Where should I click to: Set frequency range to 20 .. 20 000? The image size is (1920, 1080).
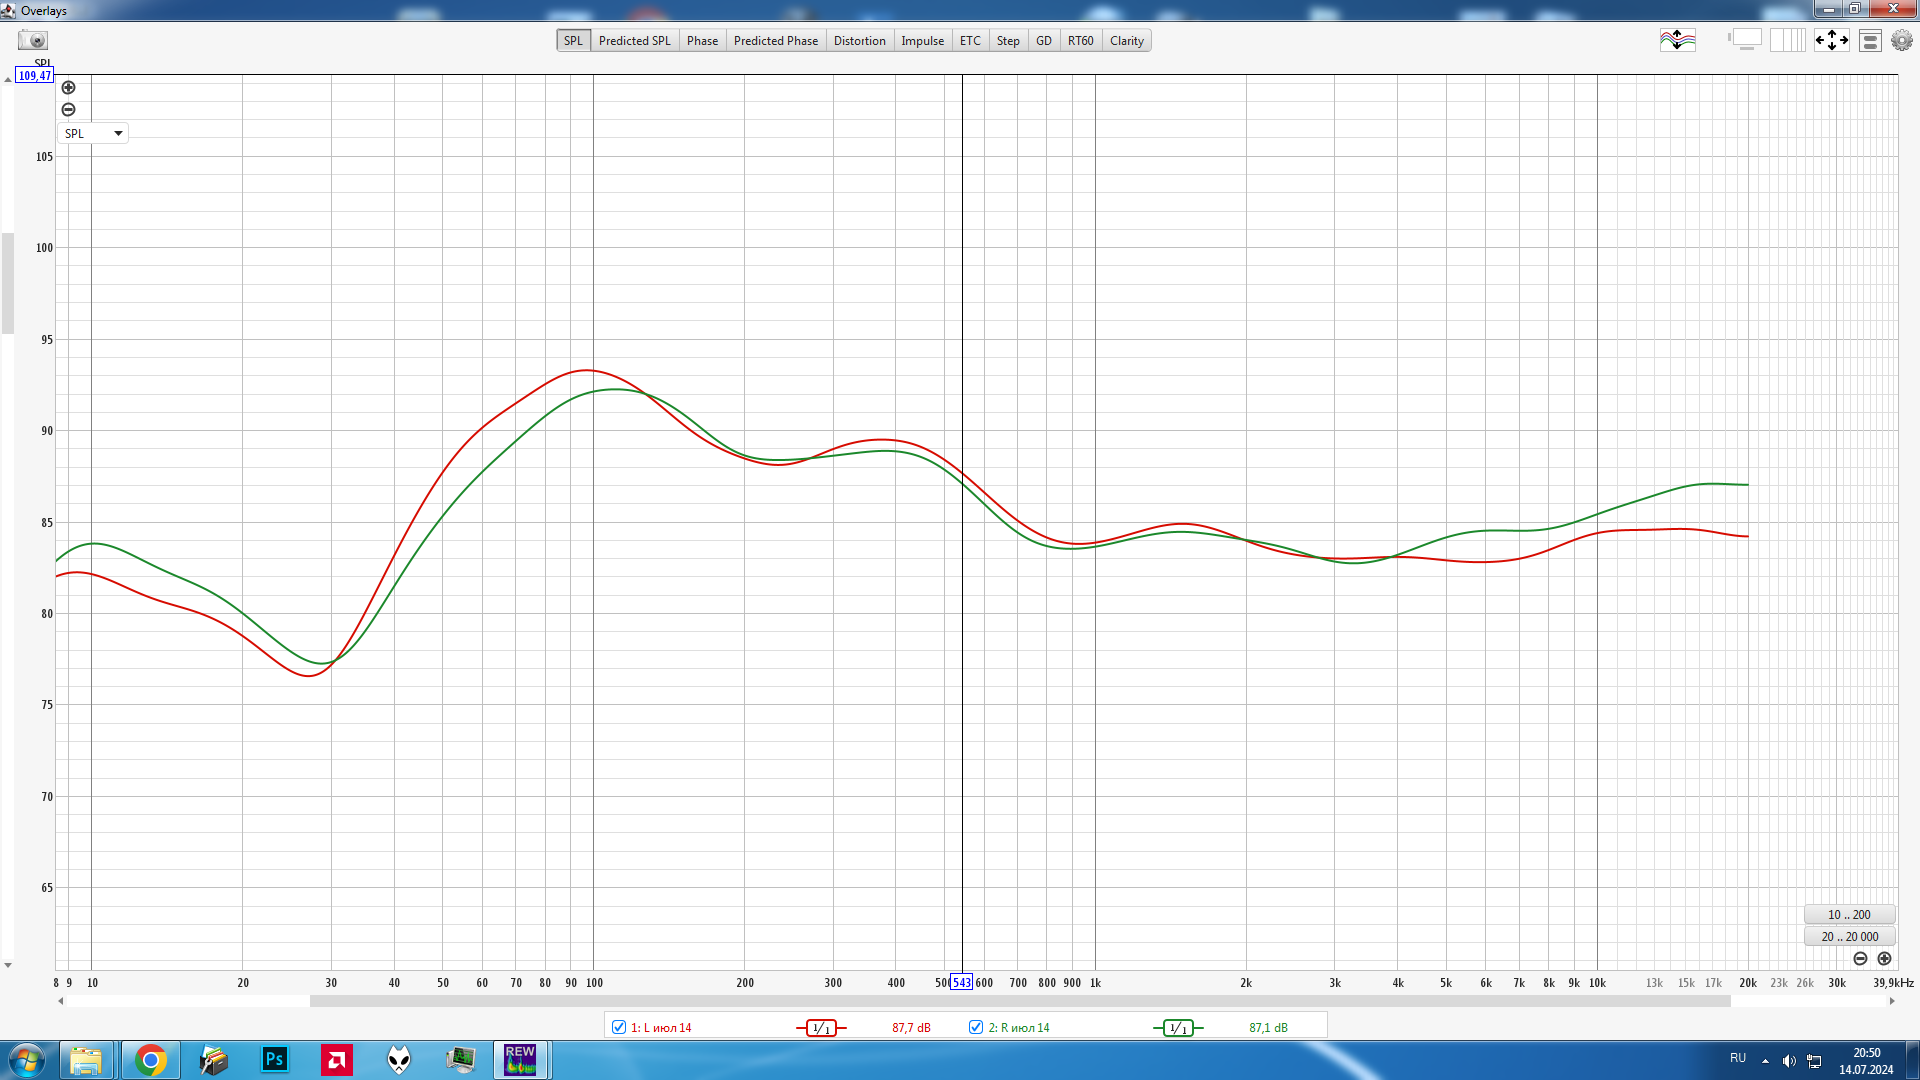(x=1849, y=937)
